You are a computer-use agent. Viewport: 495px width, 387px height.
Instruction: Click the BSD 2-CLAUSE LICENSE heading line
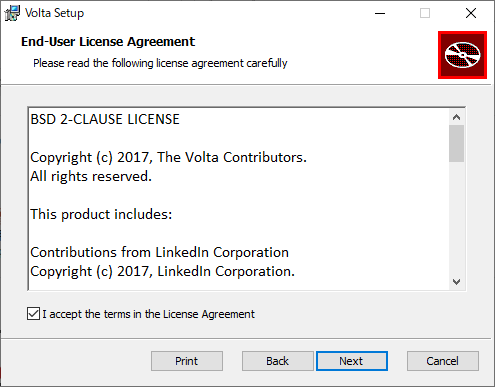pyautogui.click(x=105, y=119)
